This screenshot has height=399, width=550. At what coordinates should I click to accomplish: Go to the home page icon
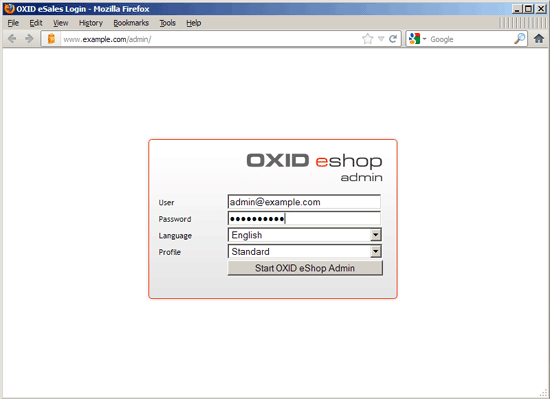[x=539, y=38]
